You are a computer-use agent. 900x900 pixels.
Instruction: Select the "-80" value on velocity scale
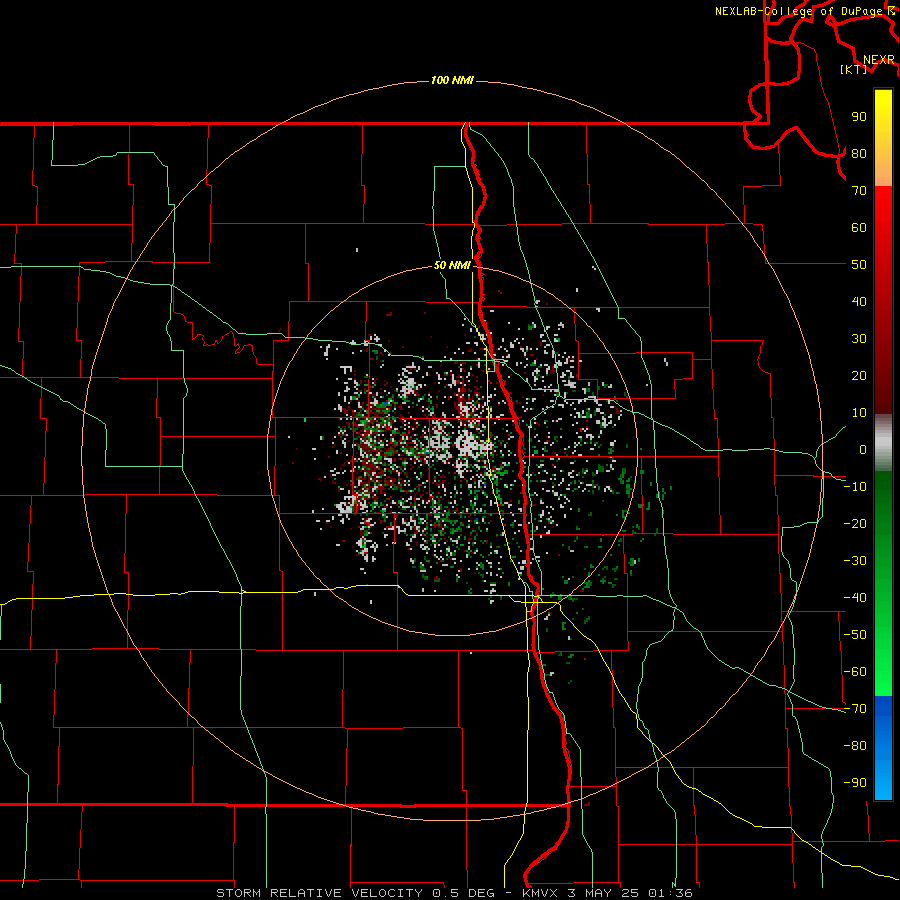[855, 746]
